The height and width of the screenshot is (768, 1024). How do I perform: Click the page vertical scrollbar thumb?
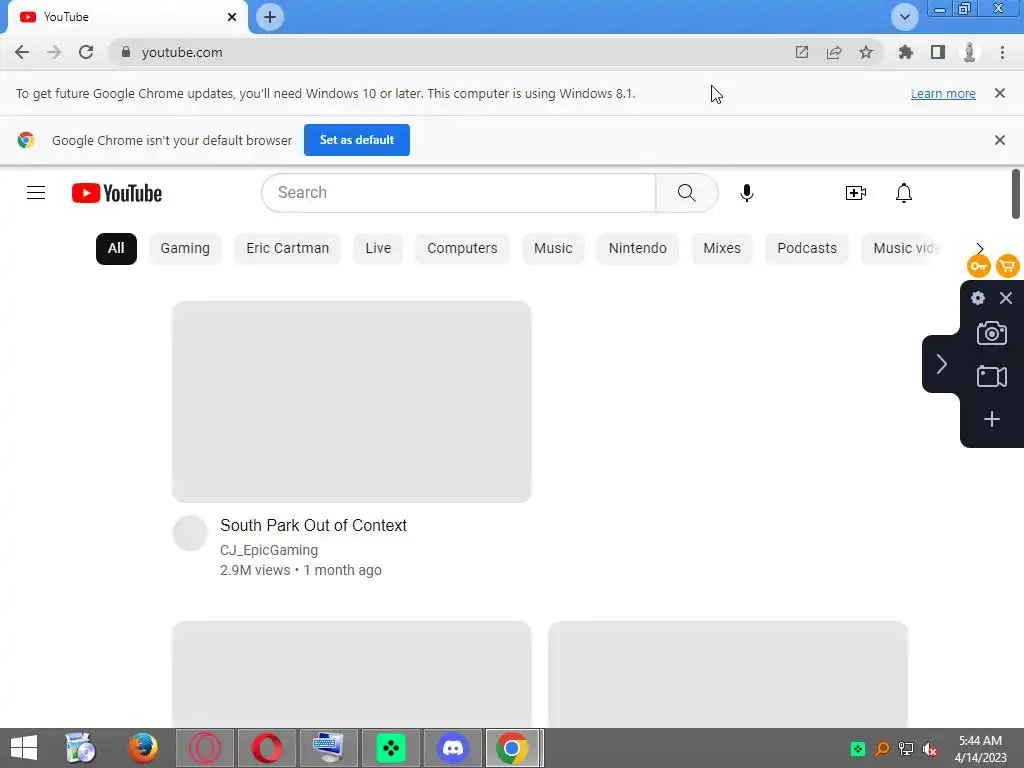[1016, 194]
